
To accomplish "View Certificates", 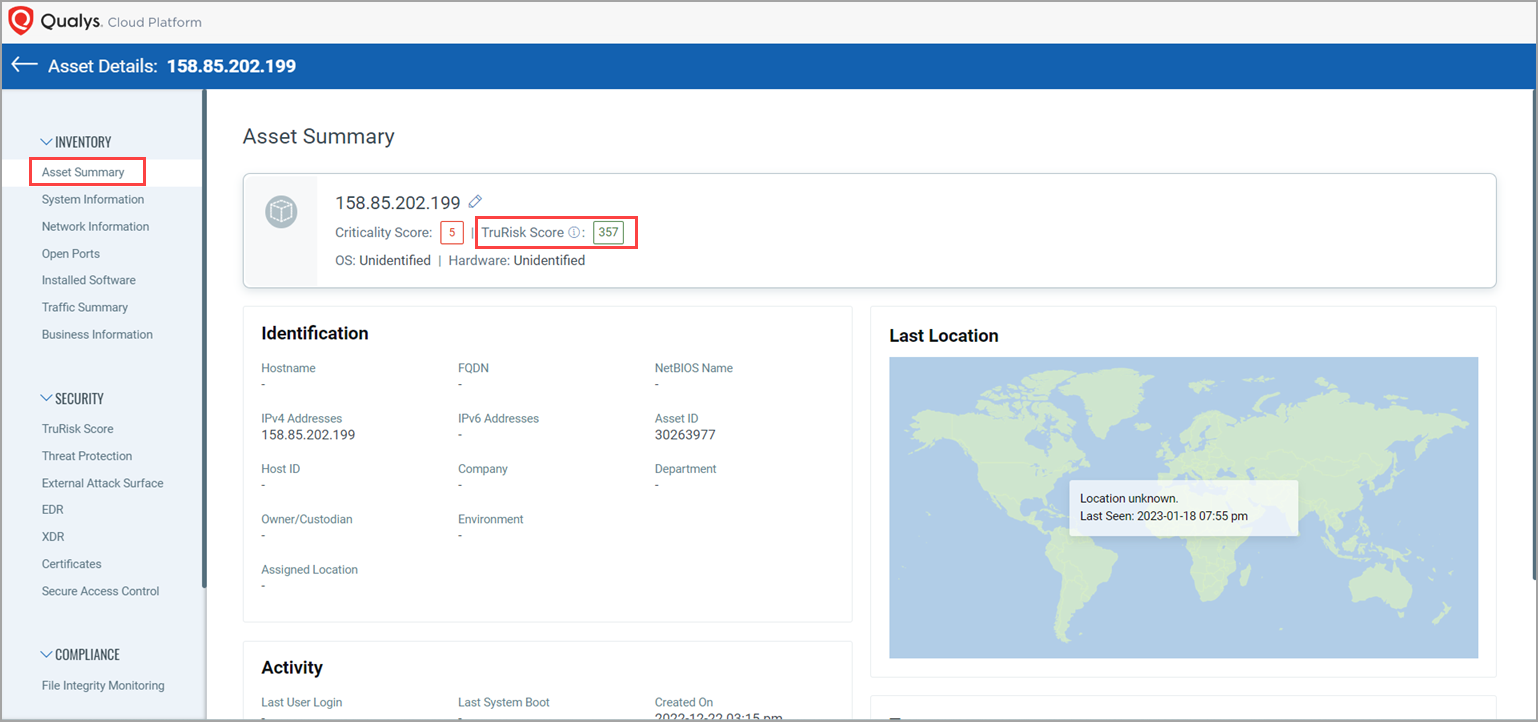I will tap(71, 564).
